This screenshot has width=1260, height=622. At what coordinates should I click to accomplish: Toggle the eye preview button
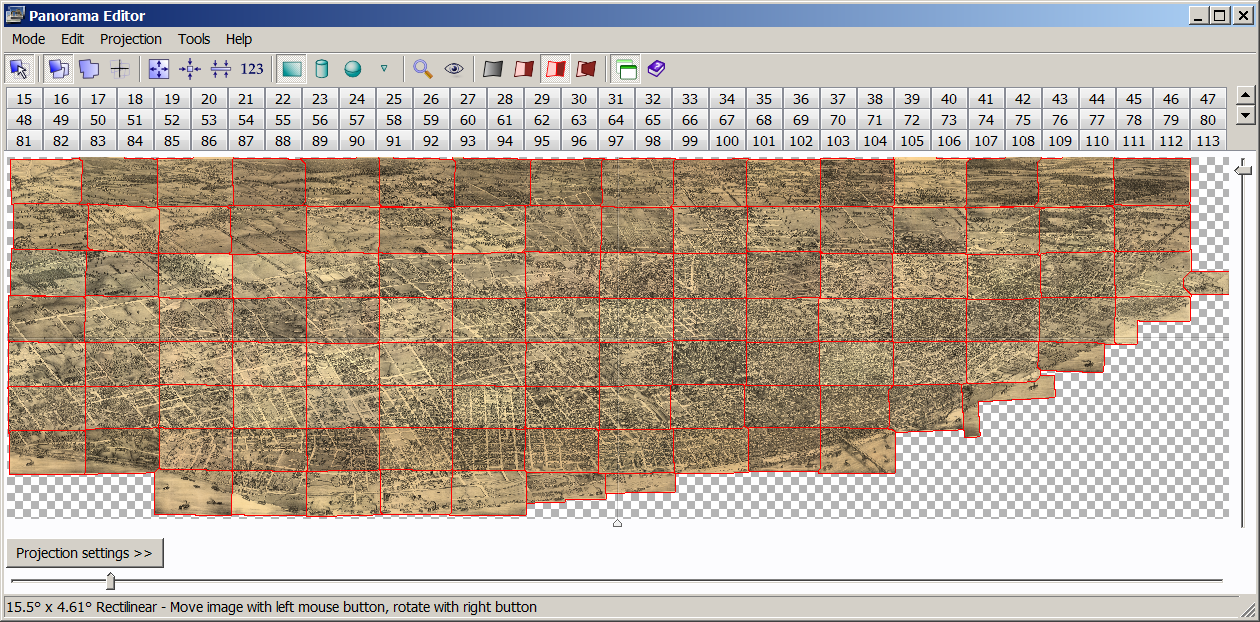click(454, 69)
